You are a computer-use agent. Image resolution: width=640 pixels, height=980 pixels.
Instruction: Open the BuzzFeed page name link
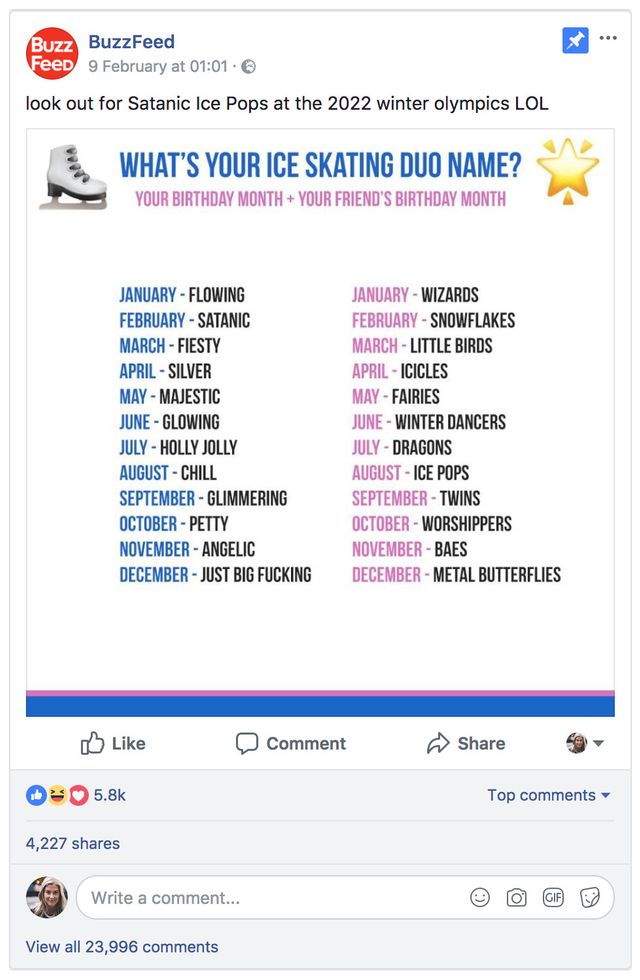click(132, 41)
